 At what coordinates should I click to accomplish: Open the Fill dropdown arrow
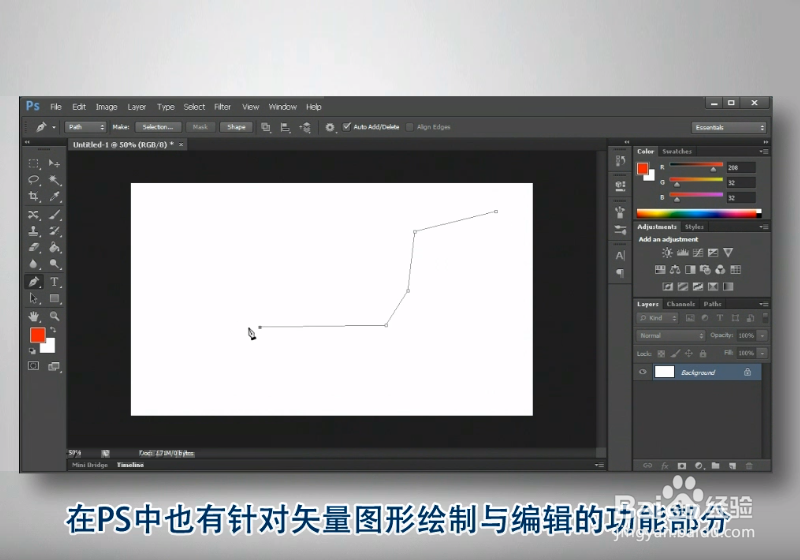point(762,353)
